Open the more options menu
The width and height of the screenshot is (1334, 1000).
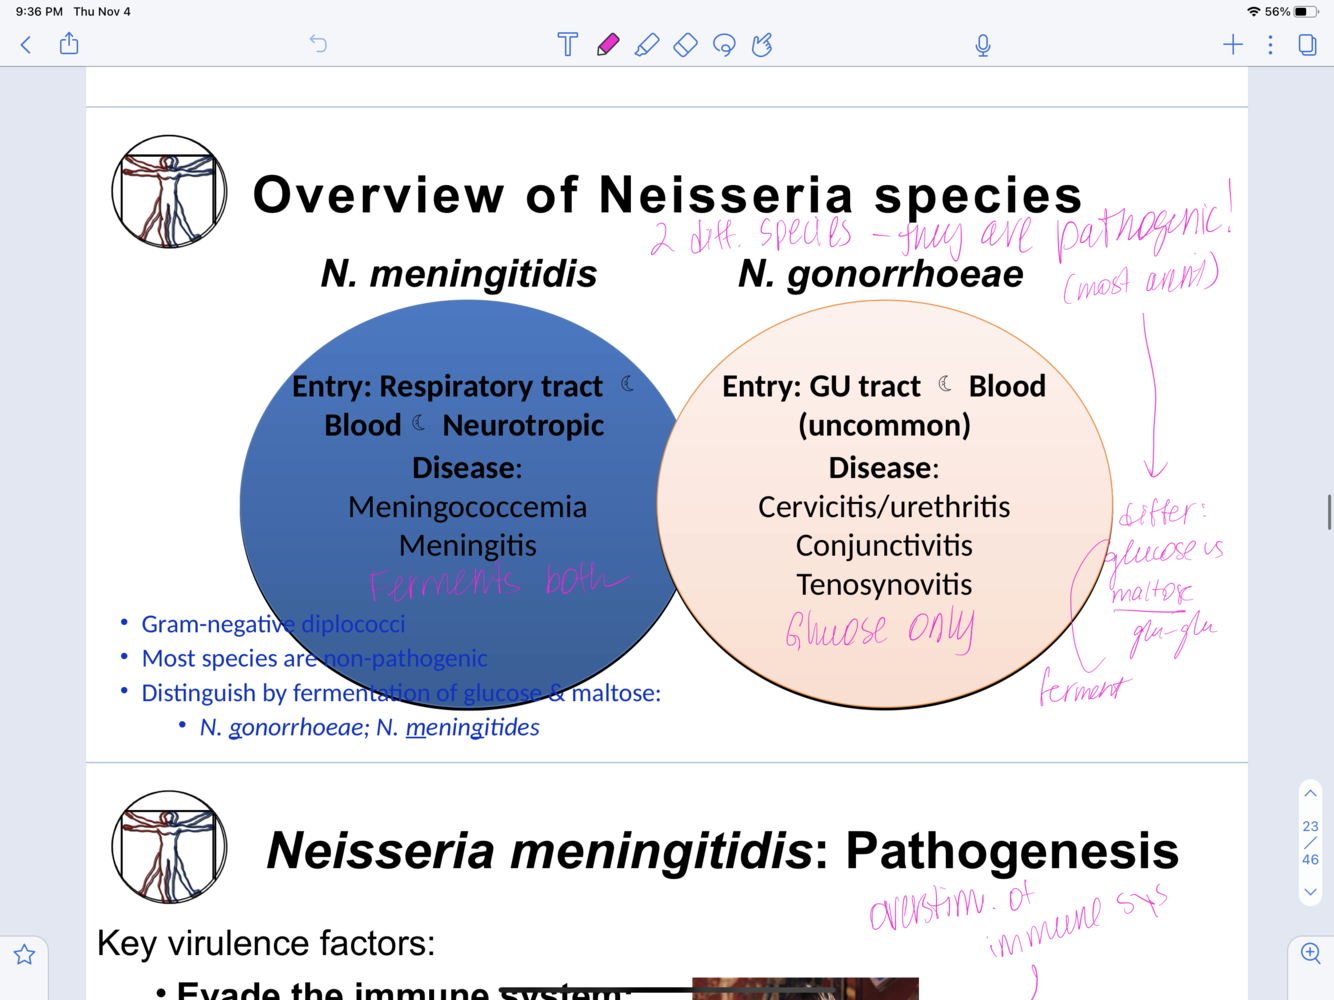1271,45
